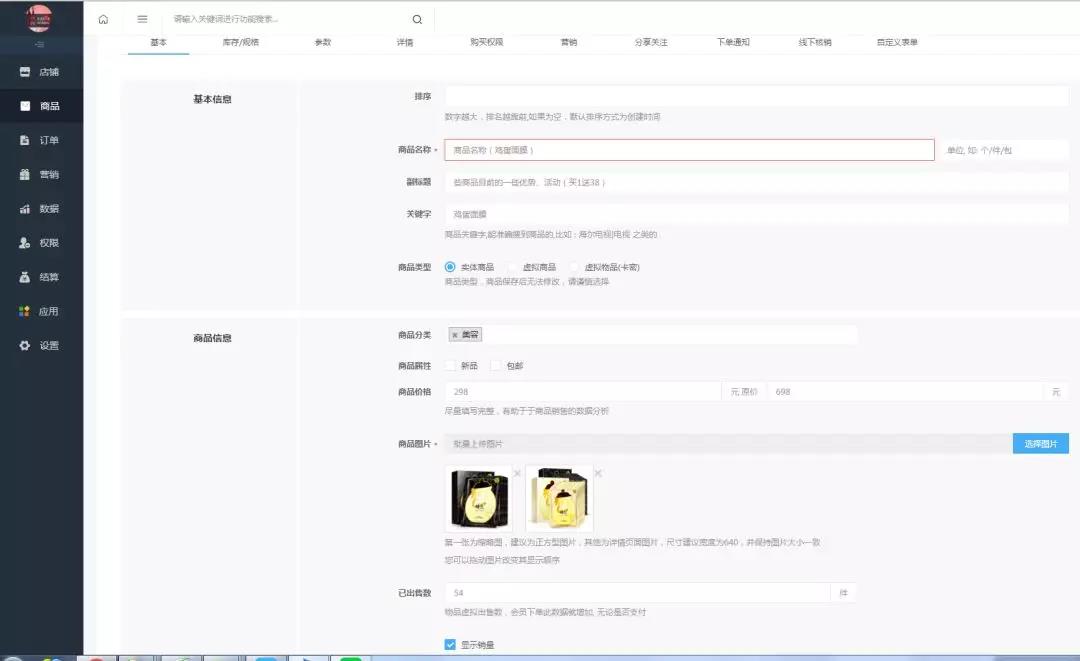1080x661 pixels.
Task: Uncheck the 显示销量 checkbox
Action: click(x=450, y=645)
